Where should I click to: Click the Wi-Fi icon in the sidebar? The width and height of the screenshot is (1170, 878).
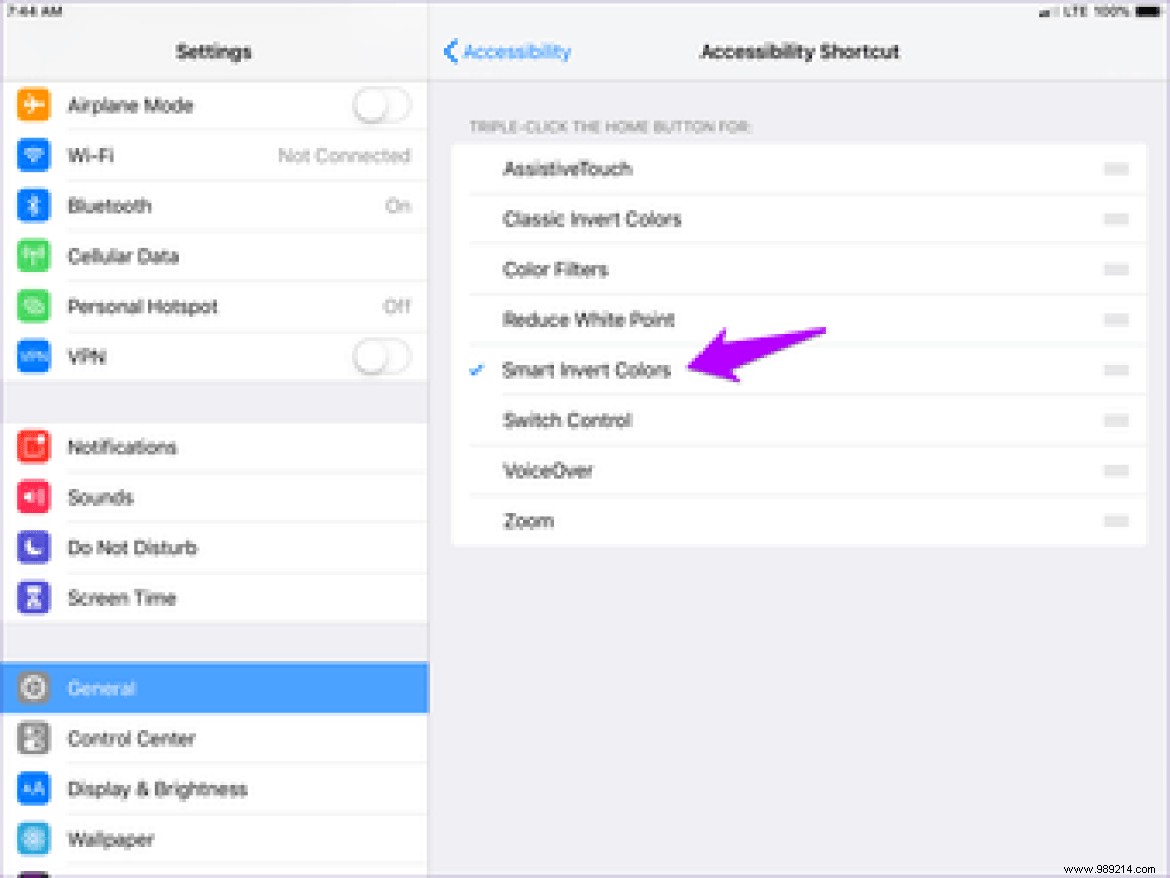tap(36, 155)
